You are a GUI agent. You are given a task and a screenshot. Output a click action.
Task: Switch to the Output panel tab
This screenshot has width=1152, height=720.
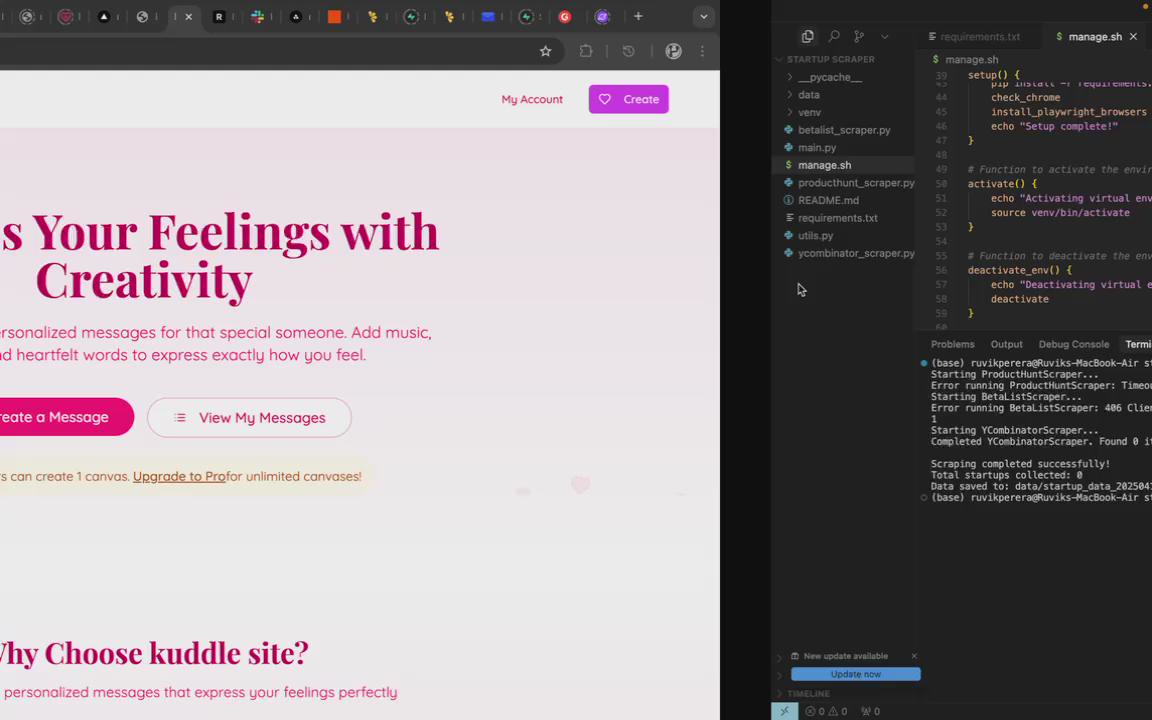pos(1006,344)
